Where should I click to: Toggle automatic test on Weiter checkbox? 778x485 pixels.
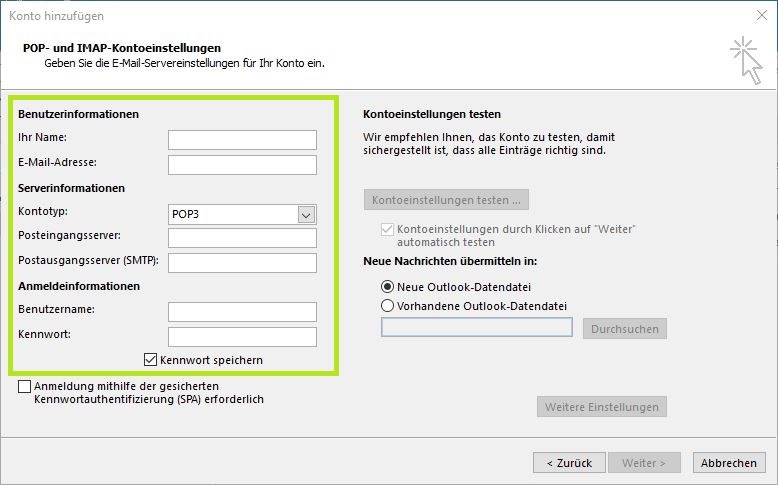point(387,230)
